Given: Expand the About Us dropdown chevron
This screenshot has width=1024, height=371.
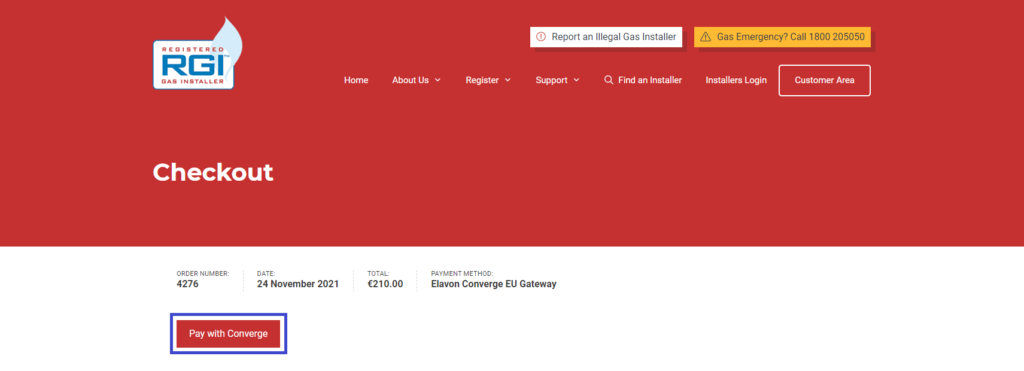Looking at the screenshot, I should (438, 80).
